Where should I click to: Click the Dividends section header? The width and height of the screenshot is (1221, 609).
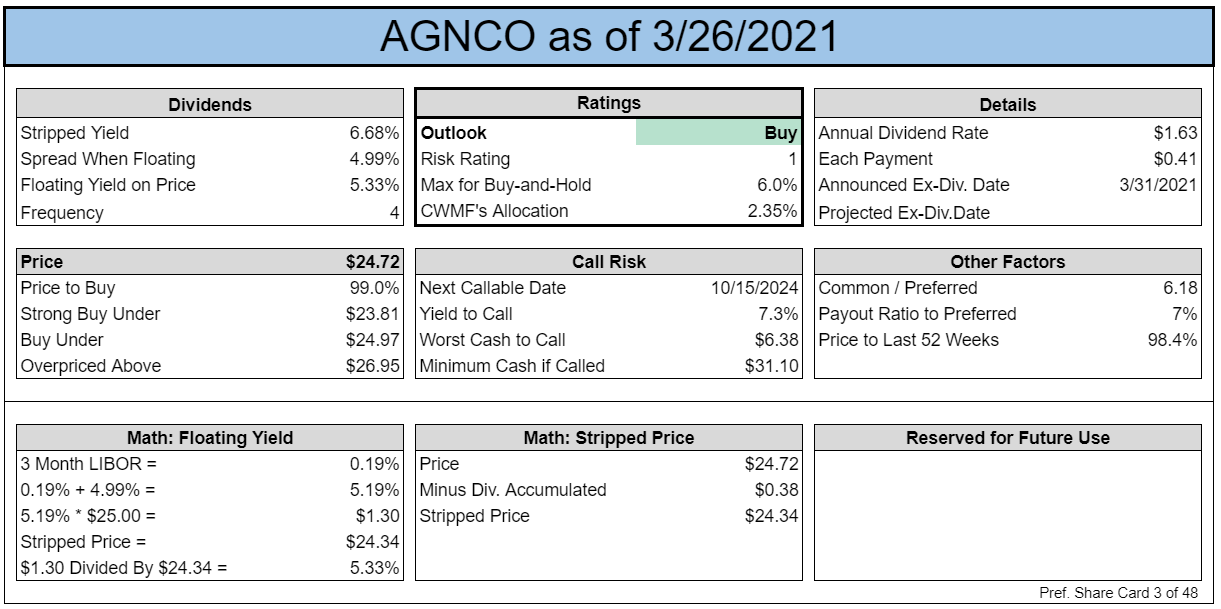[x=210, y=104]
